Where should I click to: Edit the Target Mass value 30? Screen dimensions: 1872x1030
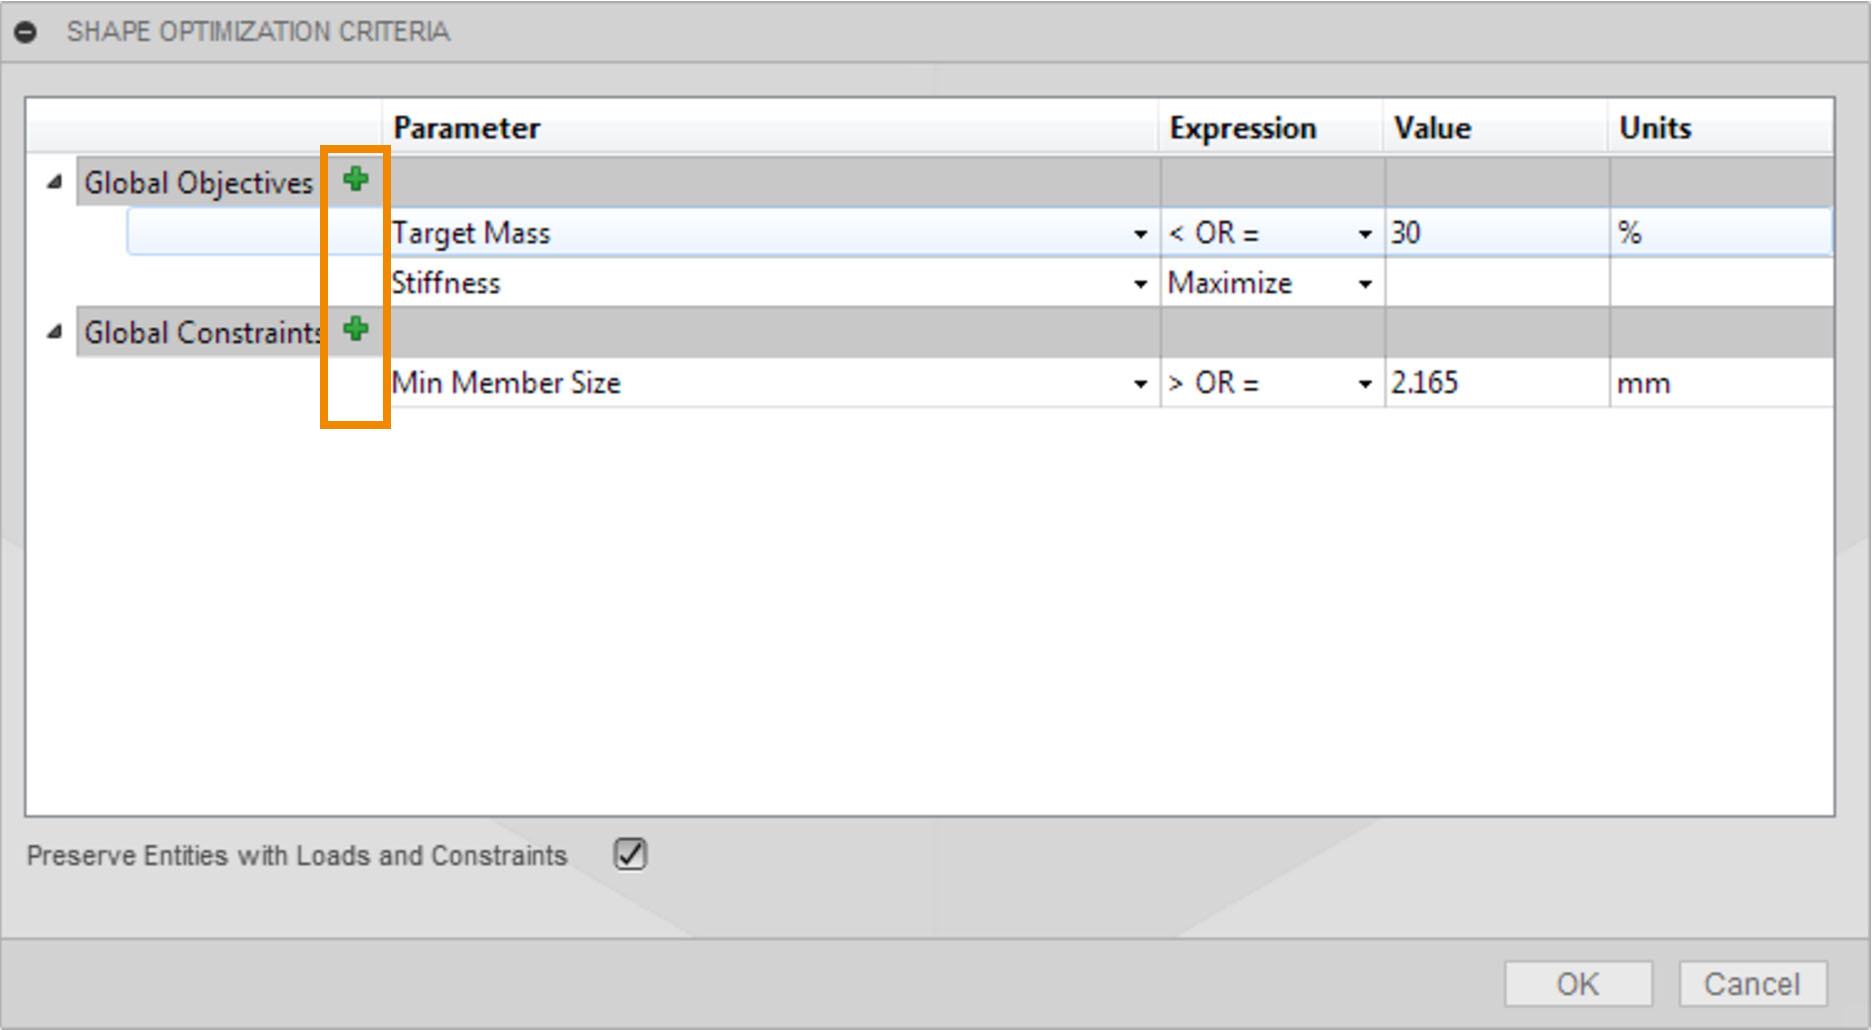pyautogui.click(x=1490, y=233)
